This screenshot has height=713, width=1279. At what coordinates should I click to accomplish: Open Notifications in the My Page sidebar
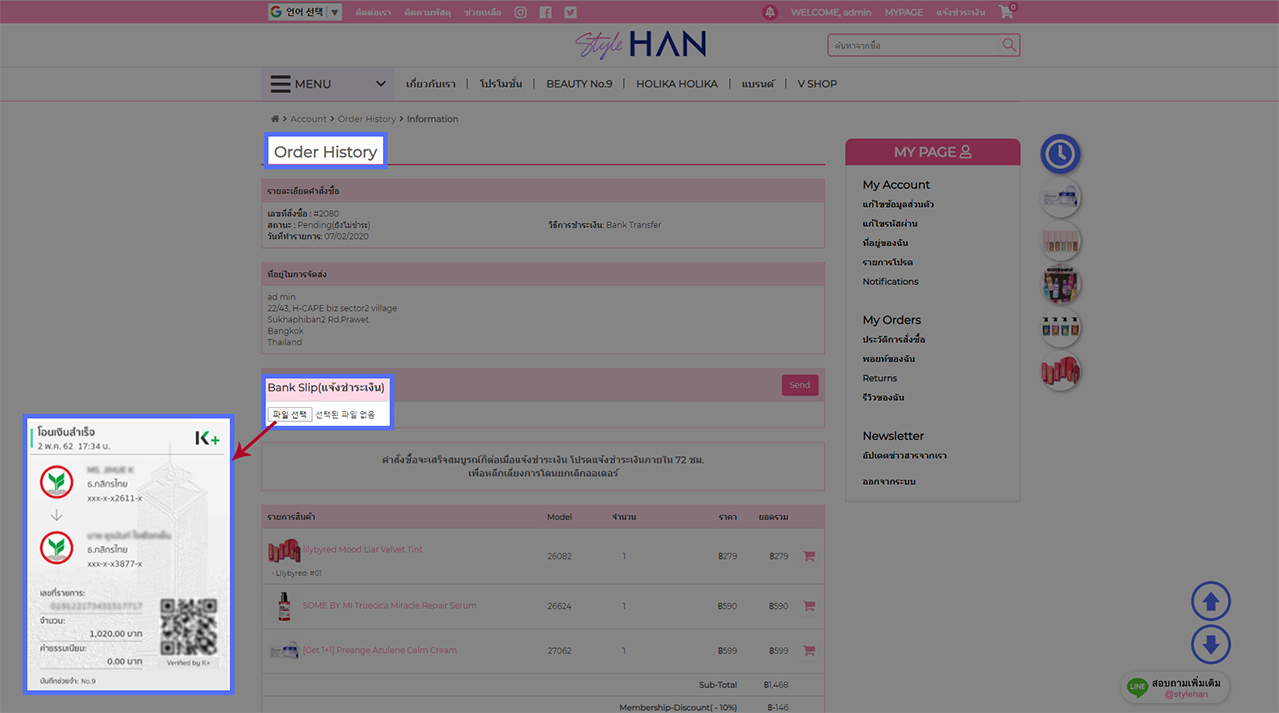tap(890, 281)
